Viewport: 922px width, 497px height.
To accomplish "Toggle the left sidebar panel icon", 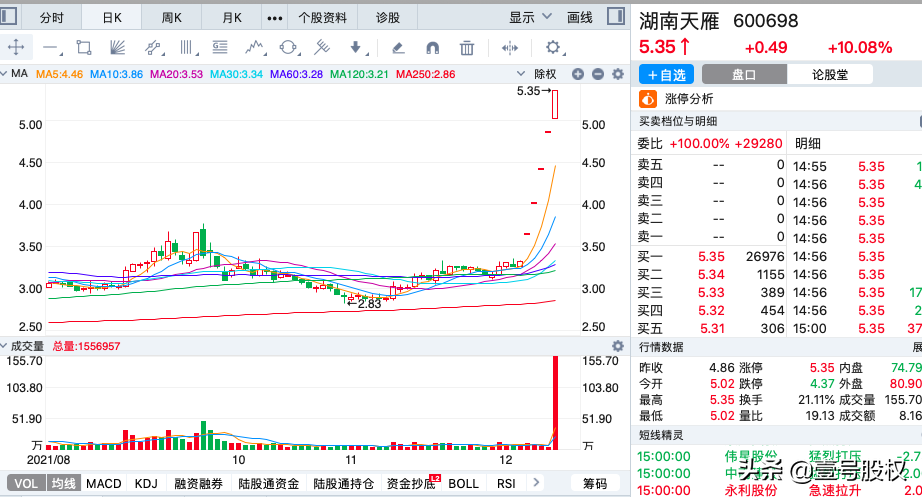I will click(x=8, y=16).
